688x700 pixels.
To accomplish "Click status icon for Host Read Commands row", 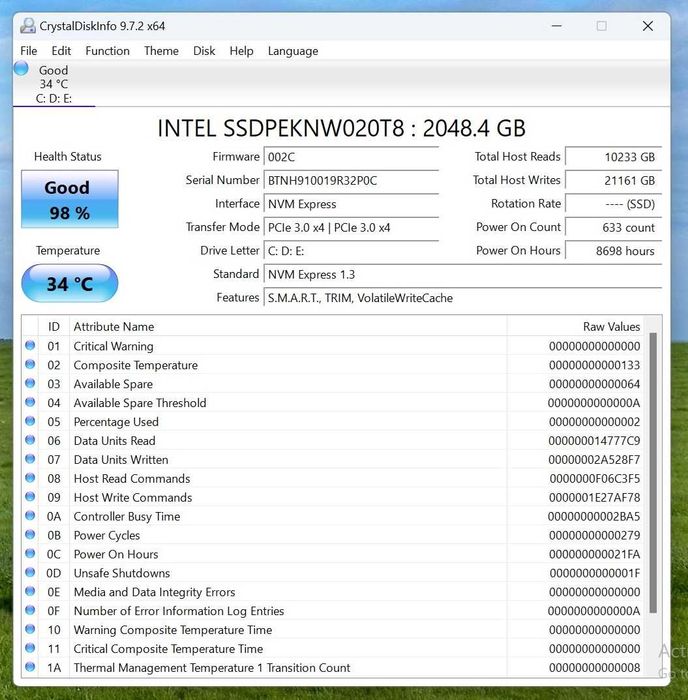I will coord(30,478).
